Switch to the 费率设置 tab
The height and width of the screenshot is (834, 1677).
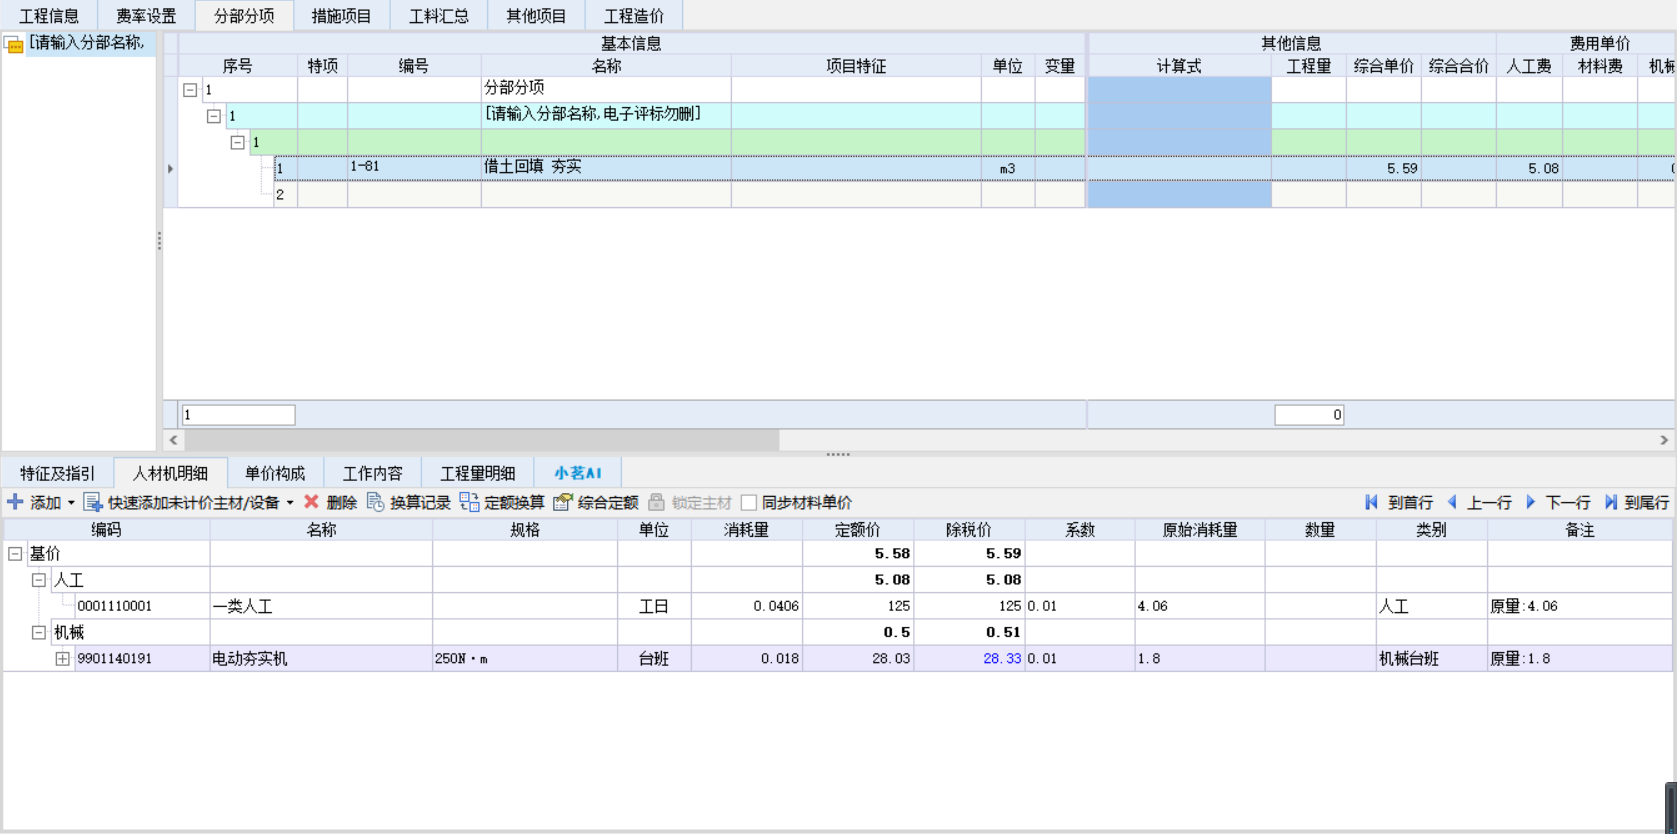pos(146,16)
